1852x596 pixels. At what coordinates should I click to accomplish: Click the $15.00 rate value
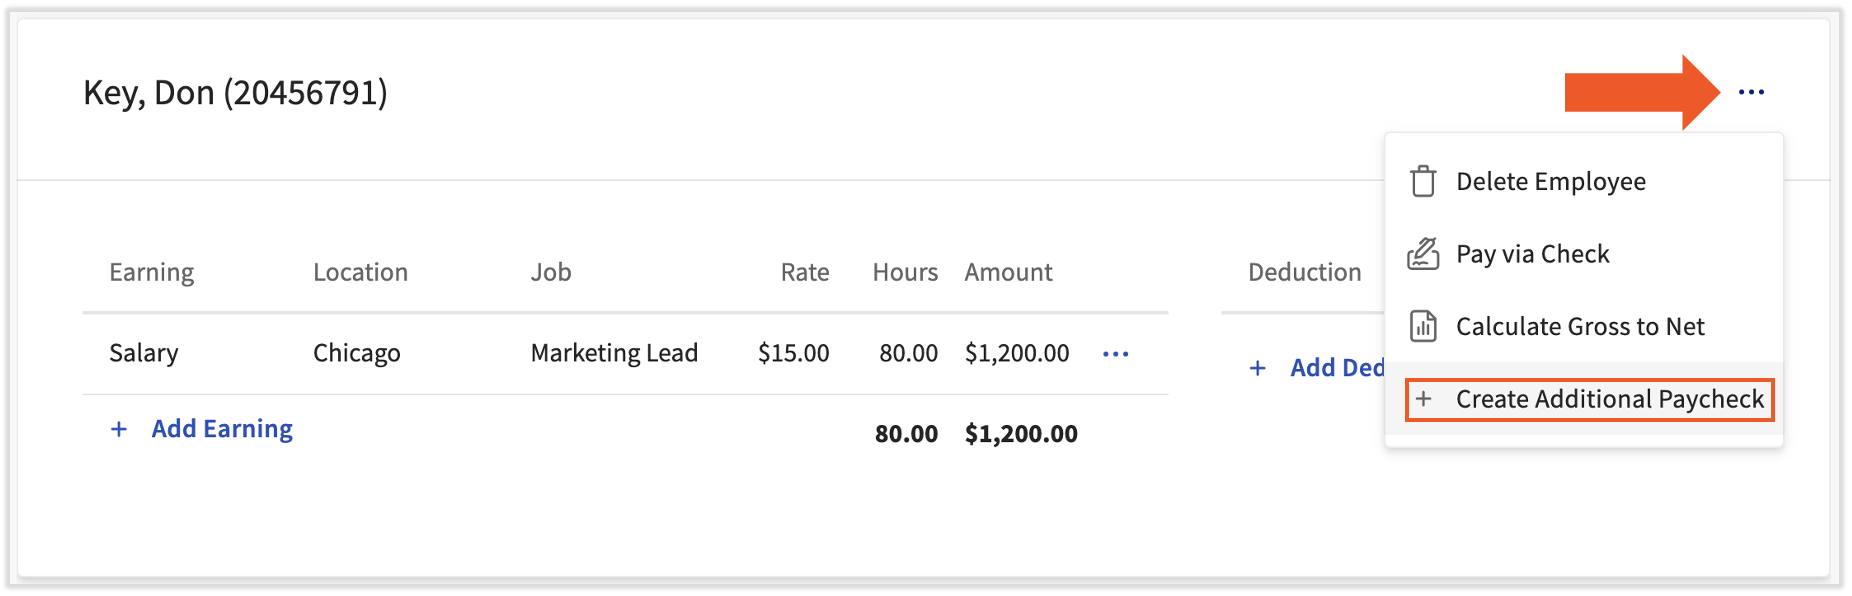[x=793, y=353]
